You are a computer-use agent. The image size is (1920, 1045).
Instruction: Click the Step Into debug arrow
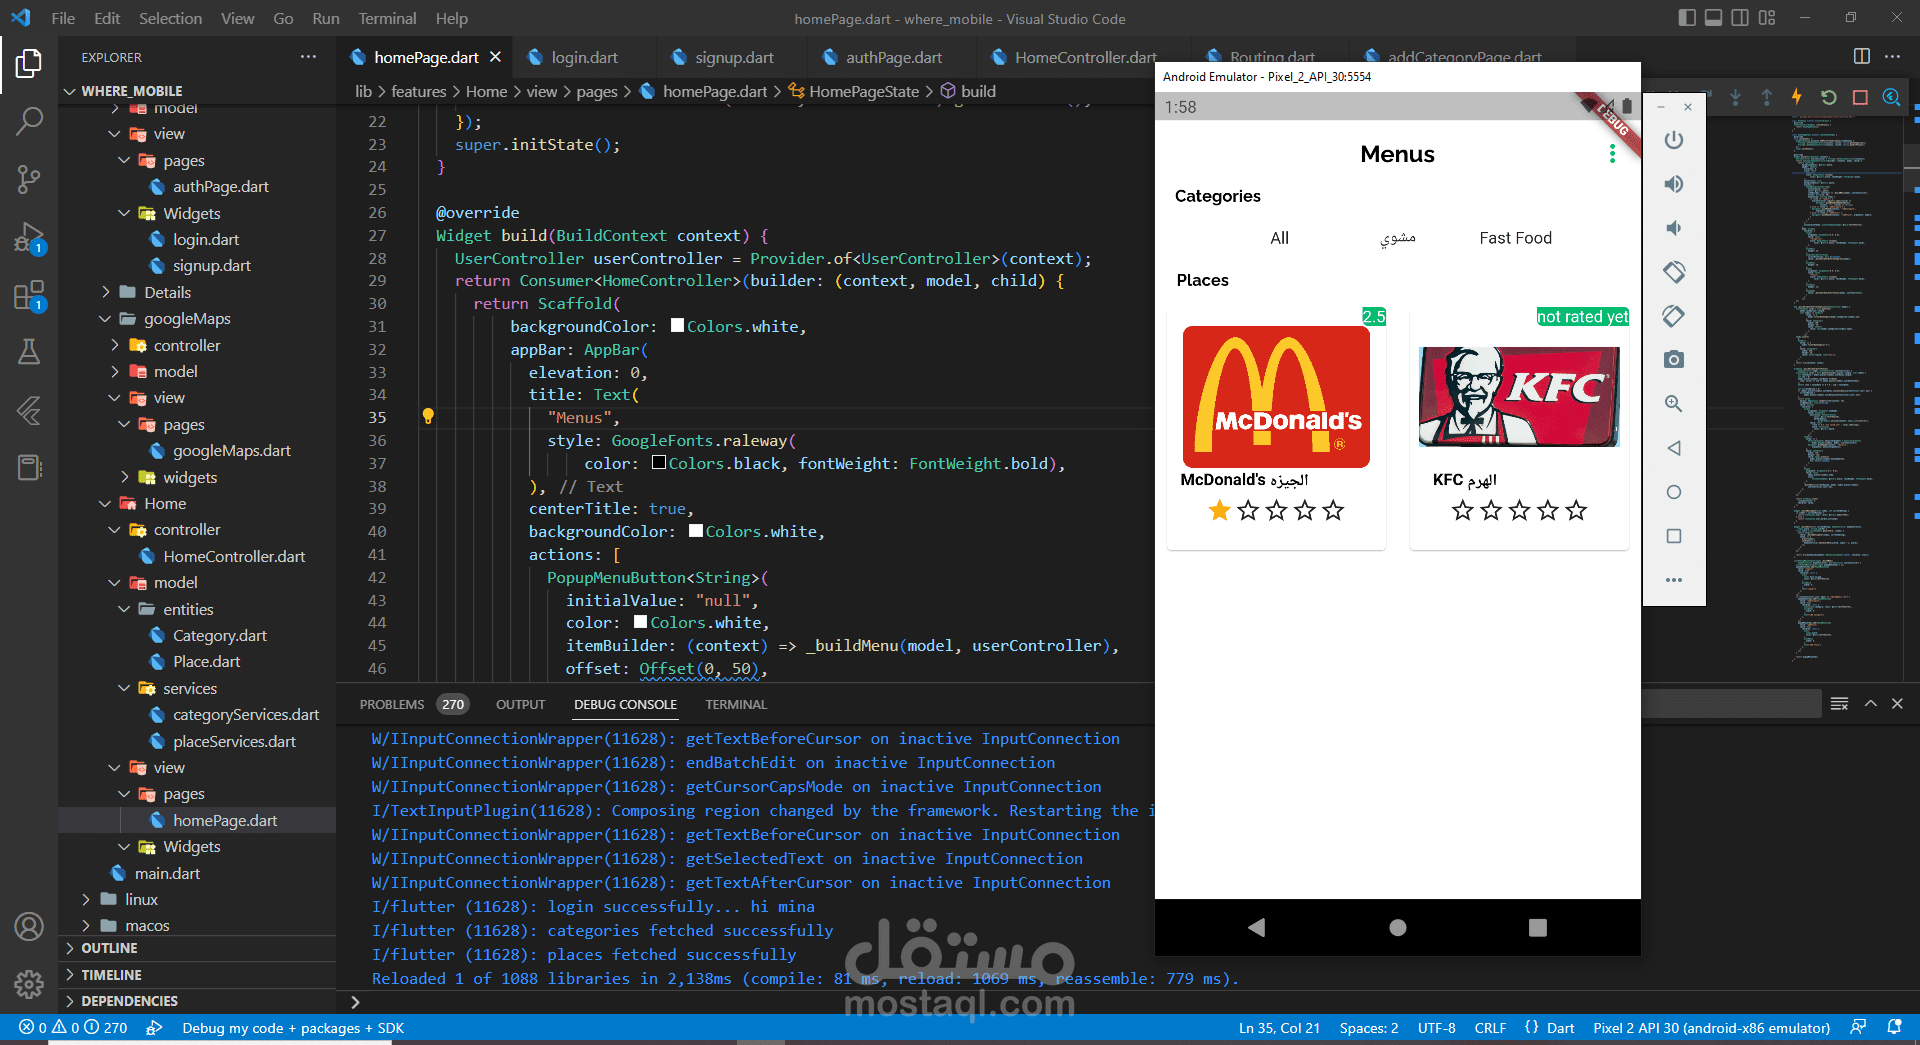[x=1735, y=97]
